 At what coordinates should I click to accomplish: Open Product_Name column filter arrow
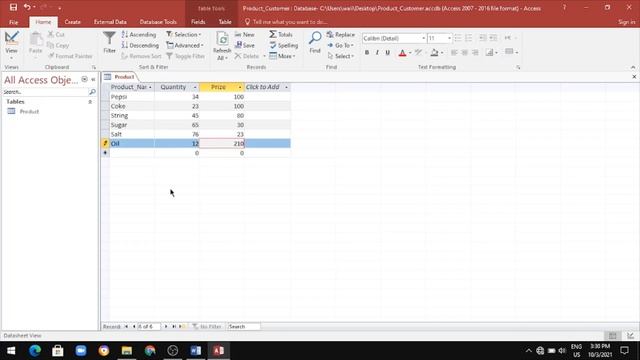(x=150, y=87)
